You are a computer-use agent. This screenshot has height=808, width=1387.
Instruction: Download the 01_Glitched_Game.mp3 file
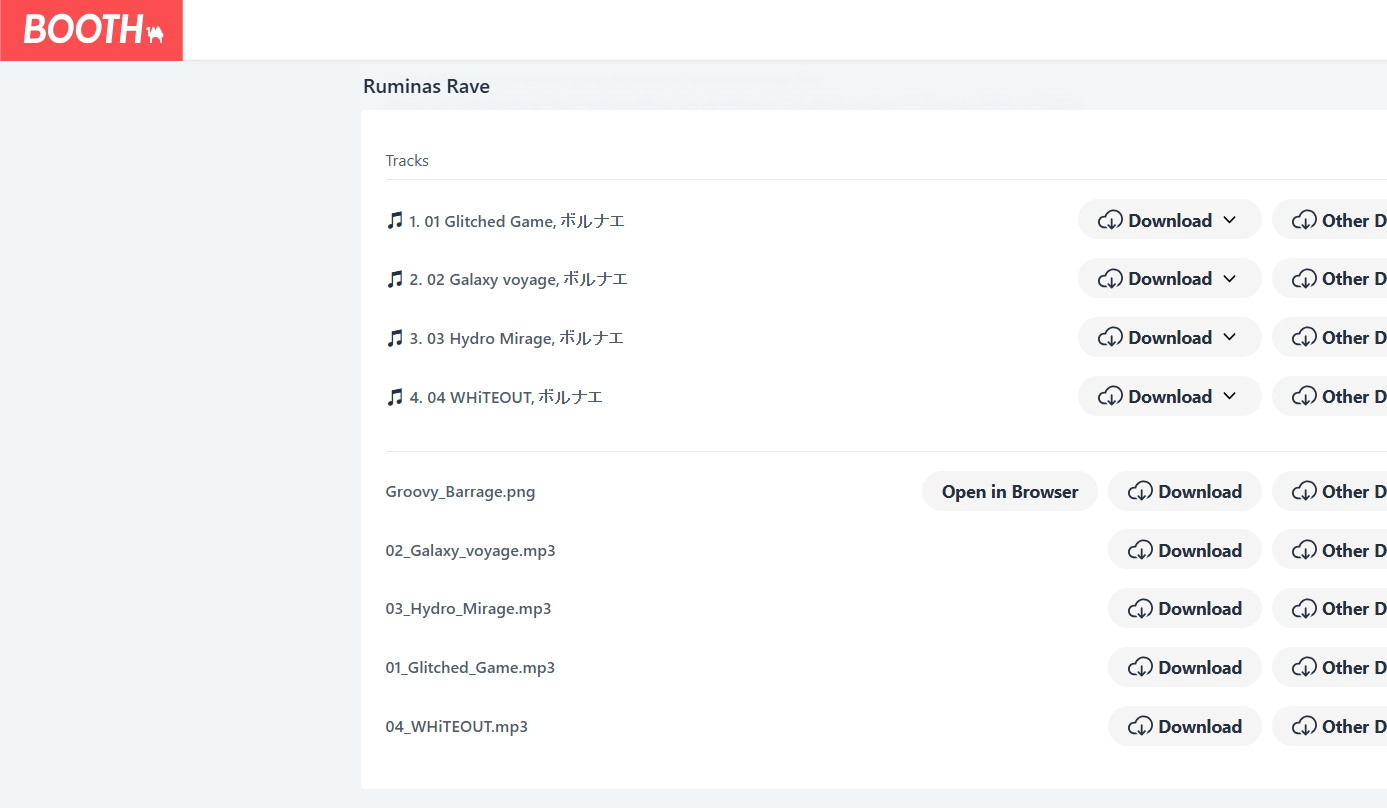1185,668
